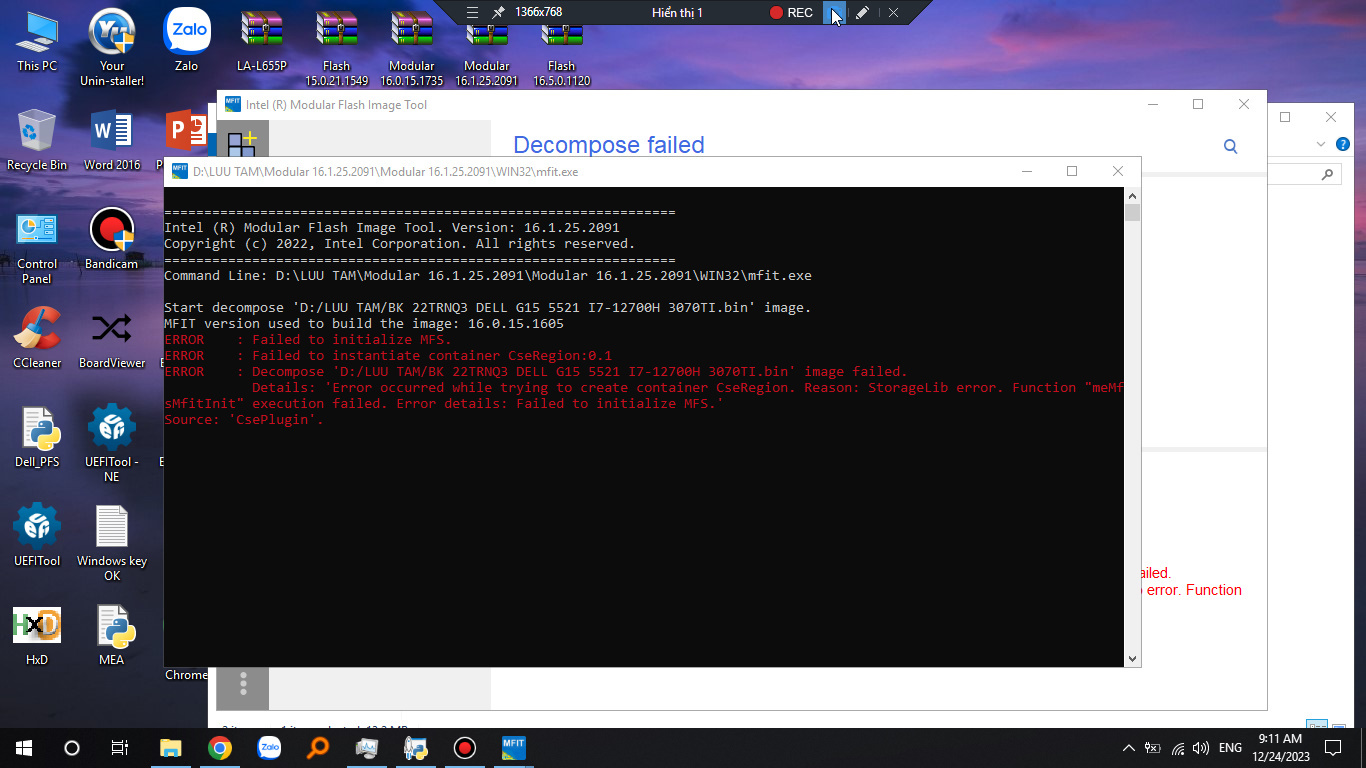This screenshot has height=768, width=1366.
Task: Open the three-dot menu in MFIT sidebar
Action: (x=243, y=684)
